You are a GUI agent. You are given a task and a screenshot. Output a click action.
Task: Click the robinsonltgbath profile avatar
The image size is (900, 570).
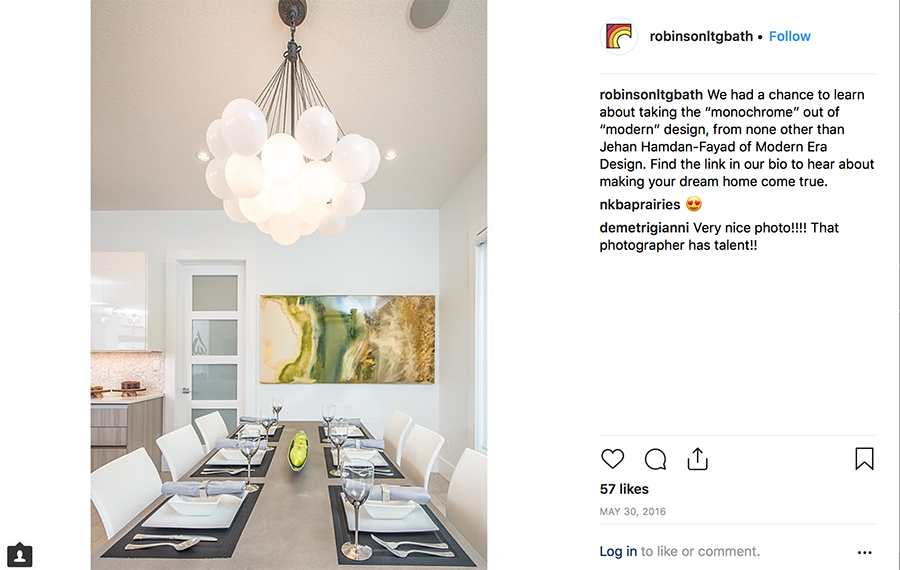tap(619, 36)
